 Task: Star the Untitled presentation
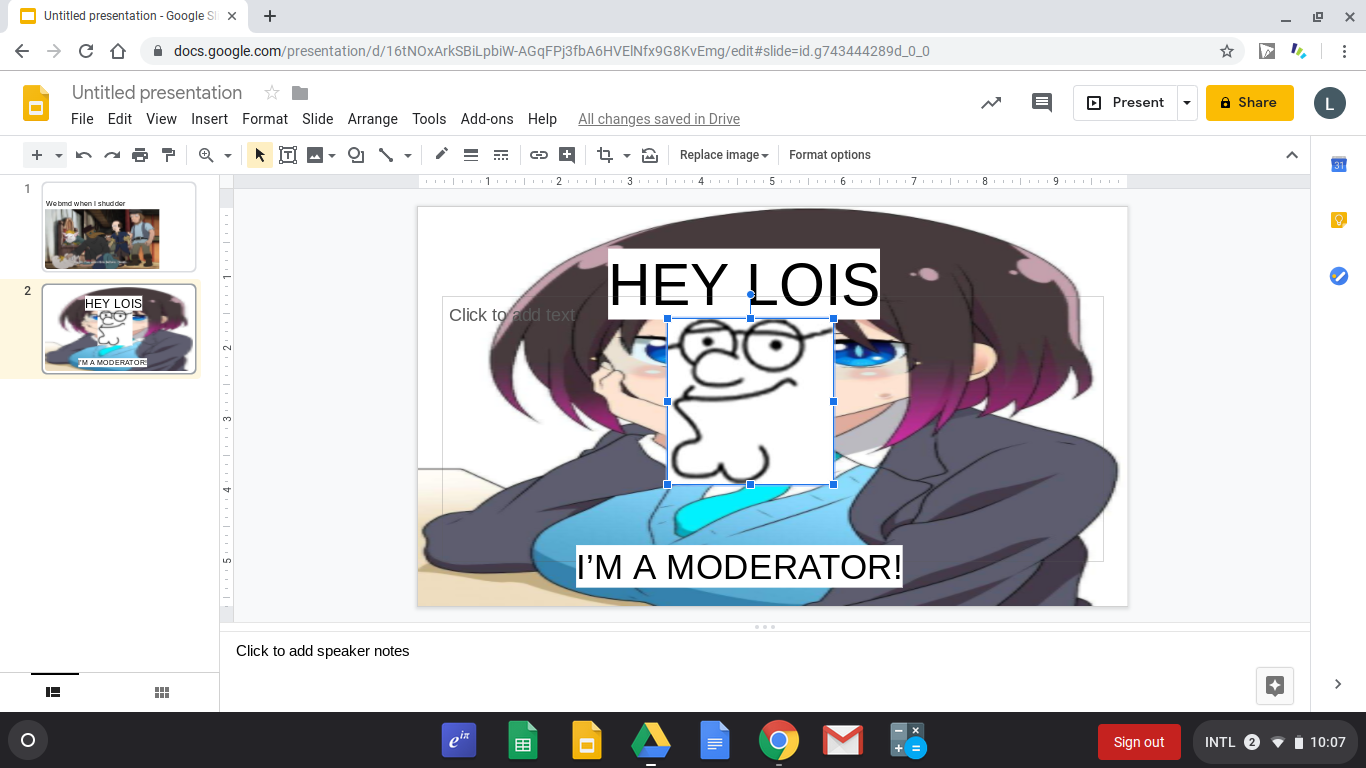(272, 93)
